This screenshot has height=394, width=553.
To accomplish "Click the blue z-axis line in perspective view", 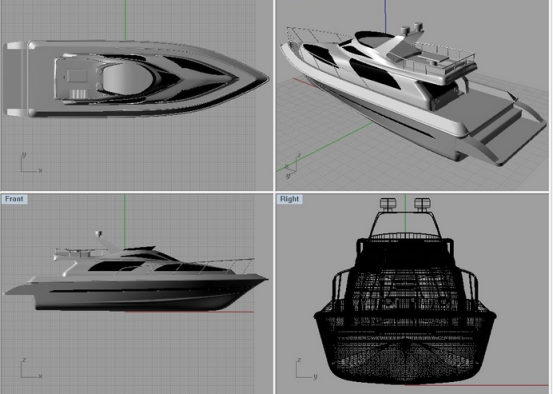I will point(385,12).
